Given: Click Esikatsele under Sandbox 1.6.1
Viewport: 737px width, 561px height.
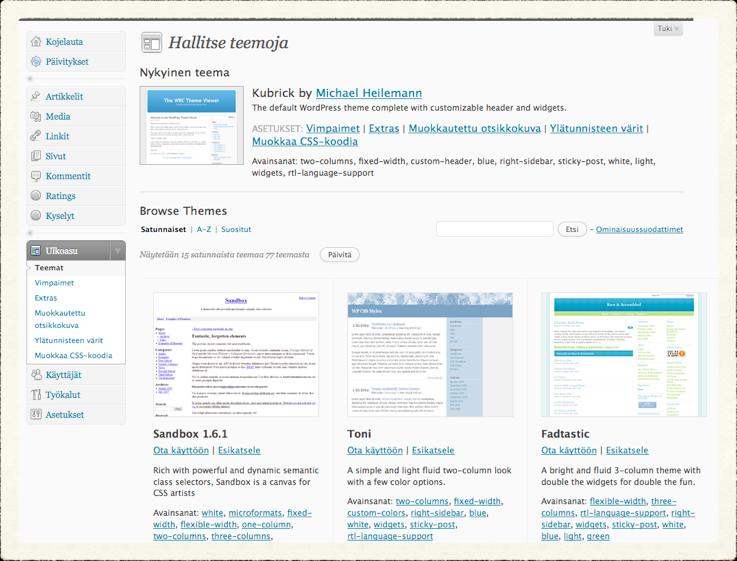Looking at the screenshot, I should (x=239, y=450).
